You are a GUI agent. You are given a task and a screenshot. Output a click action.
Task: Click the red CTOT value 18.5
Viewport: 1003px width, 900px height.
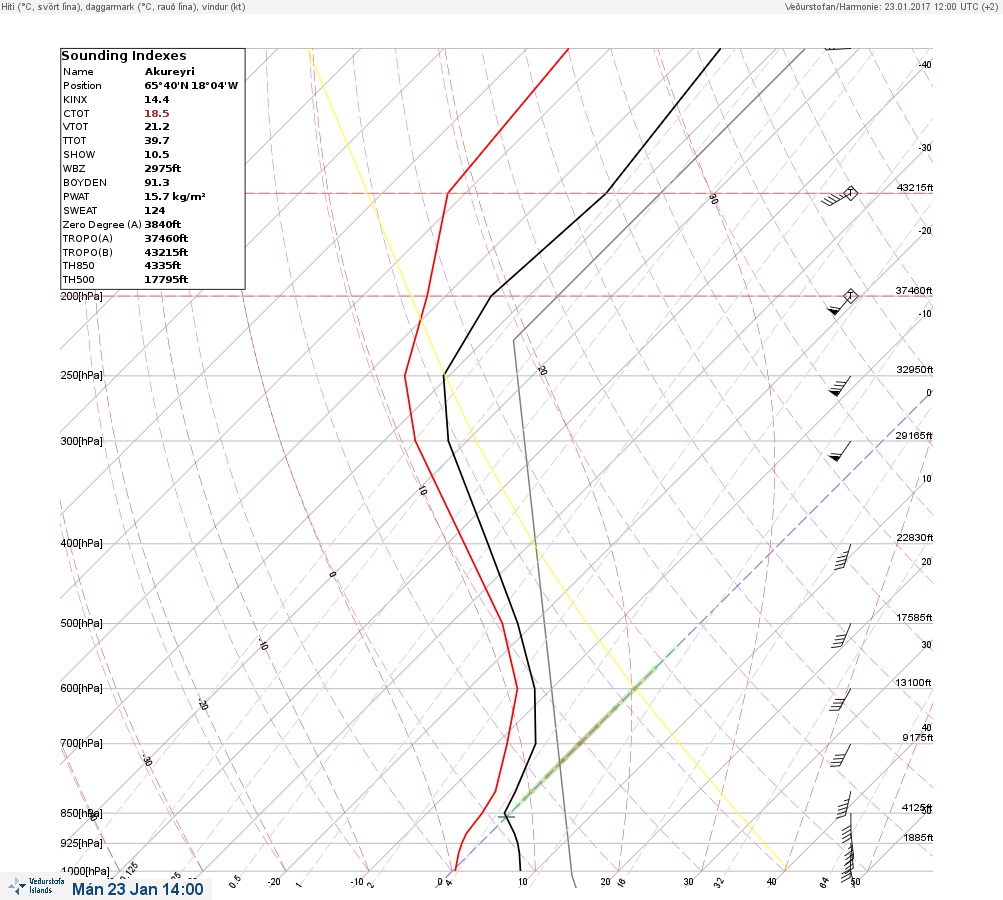point(157,113)
